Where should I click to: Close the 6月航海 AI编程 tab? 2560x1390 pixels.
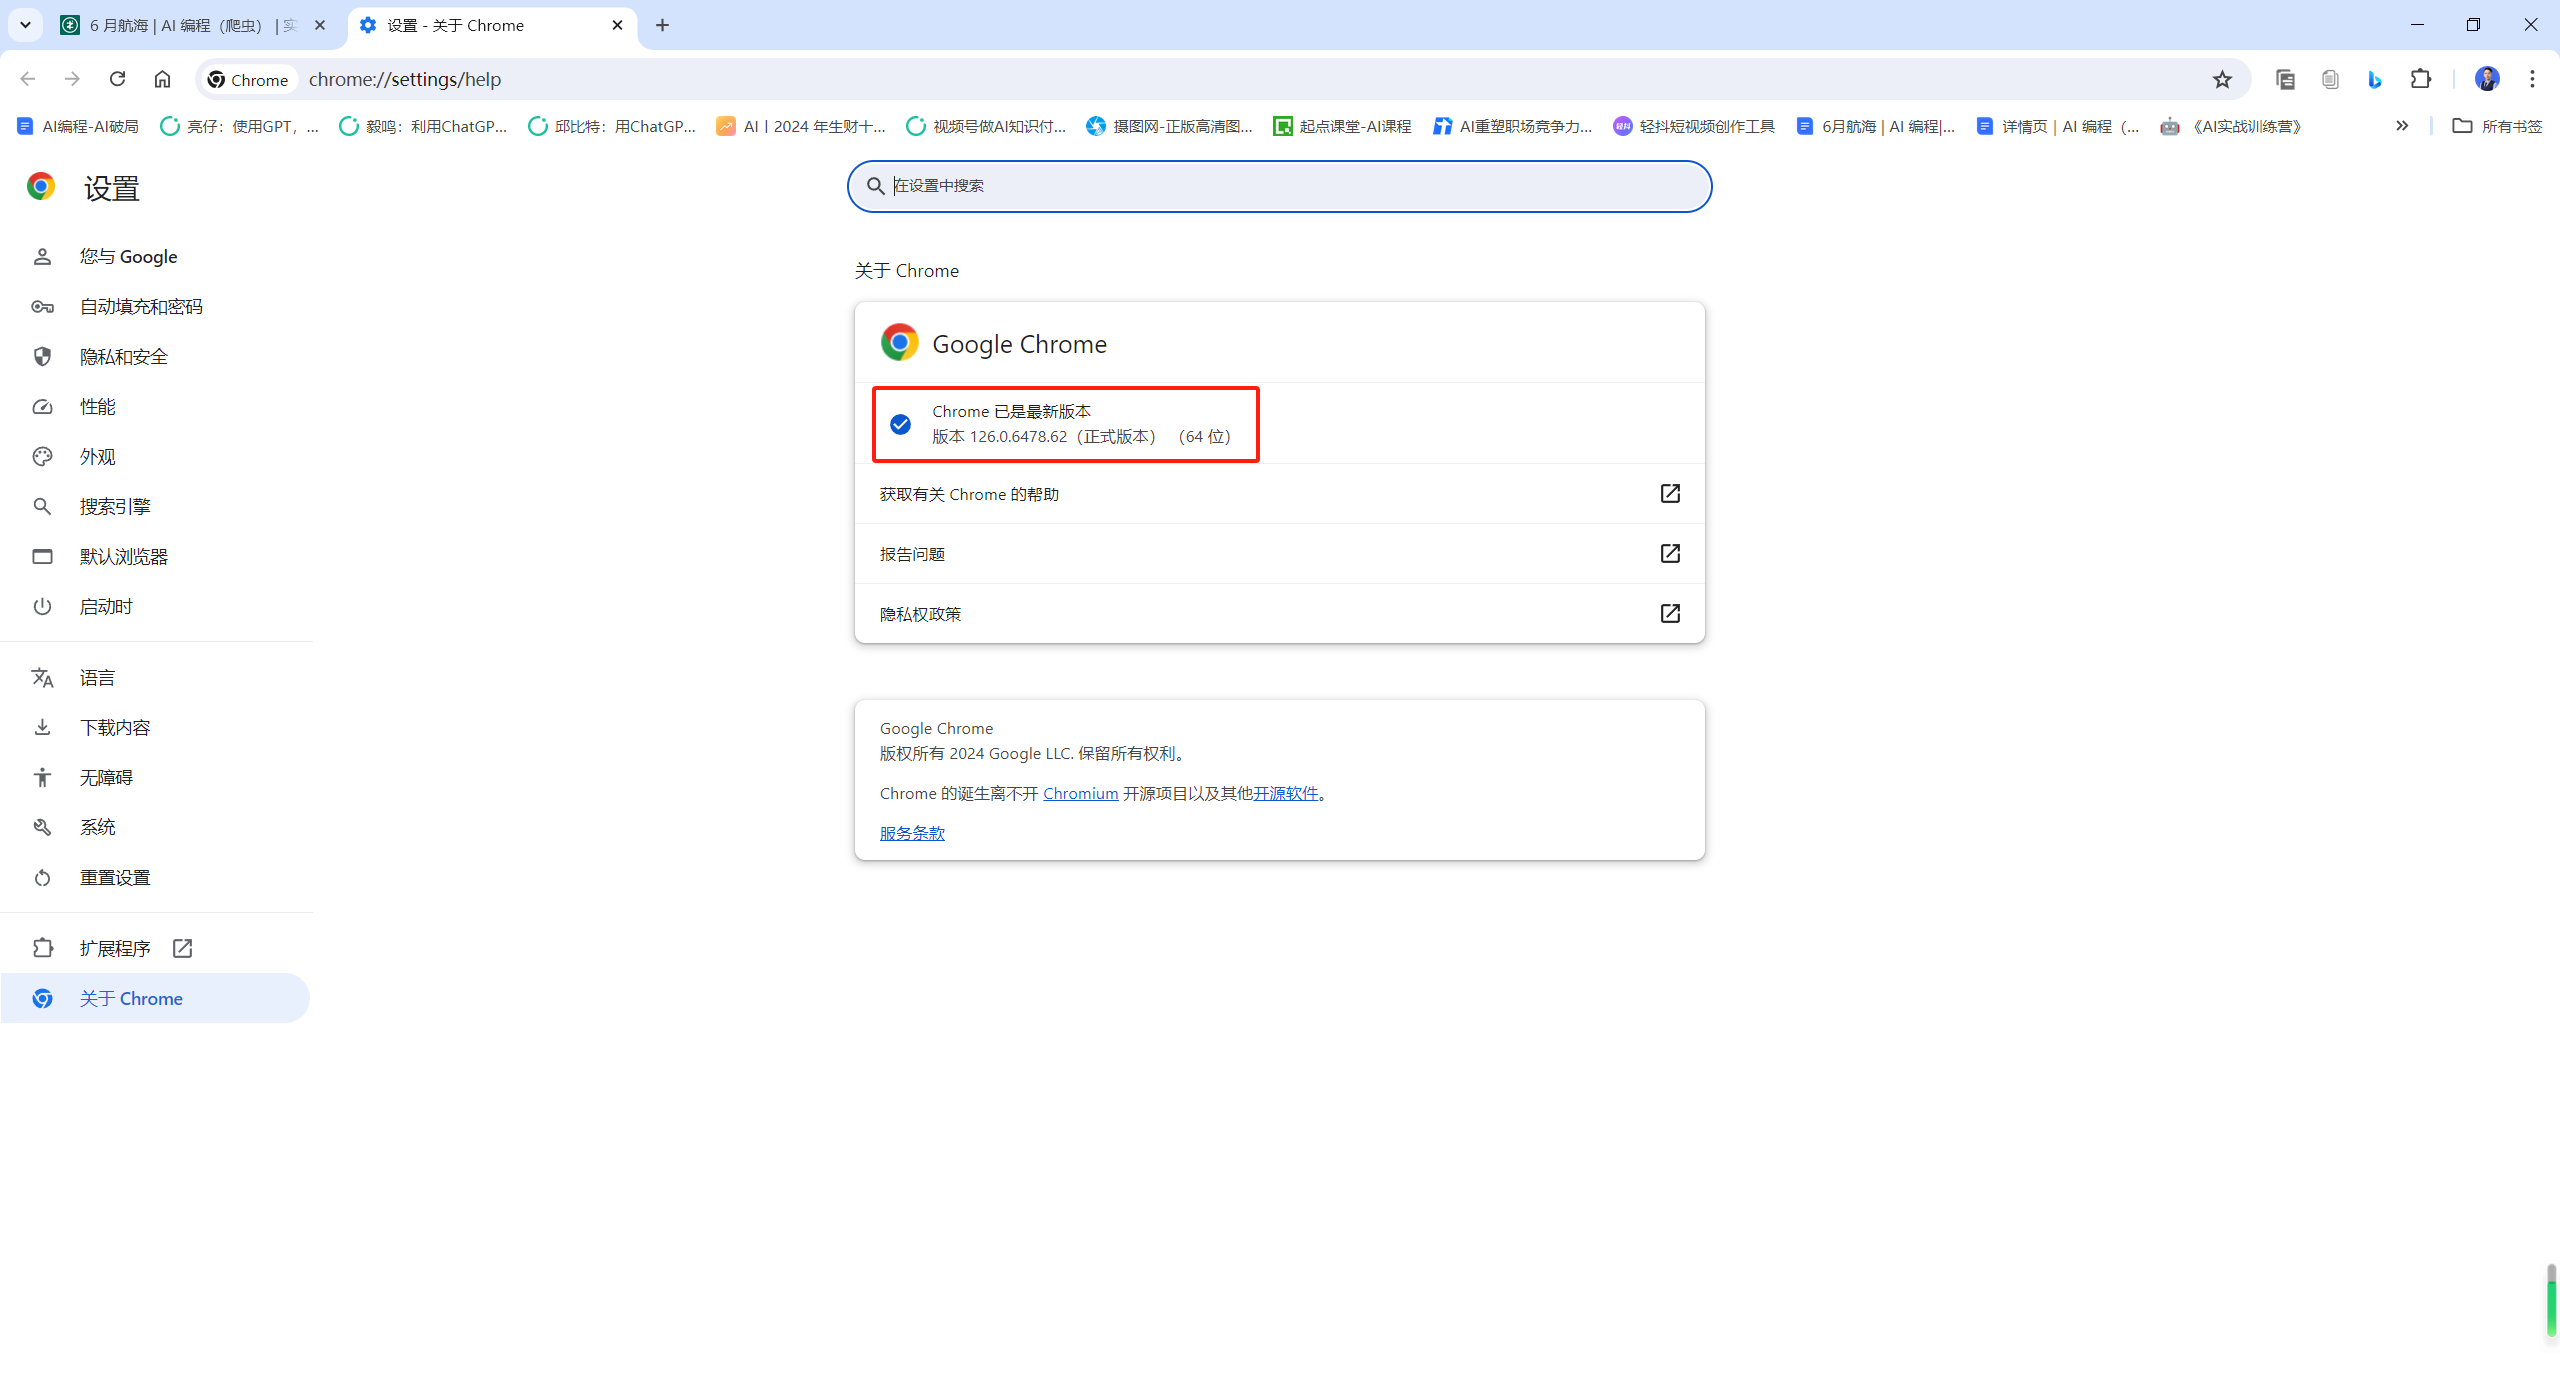[320, 25]
